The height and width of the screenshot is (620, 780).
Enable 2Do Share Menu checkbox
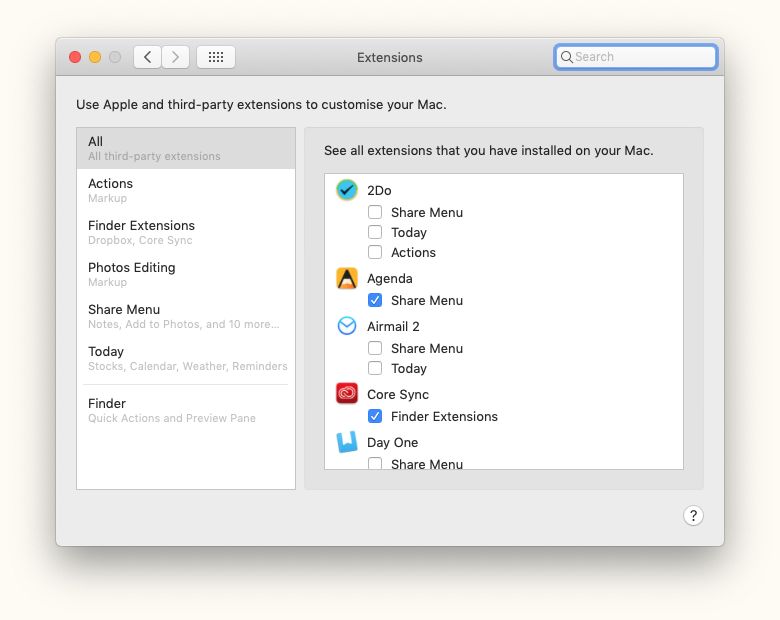click(x=375, y=212)
